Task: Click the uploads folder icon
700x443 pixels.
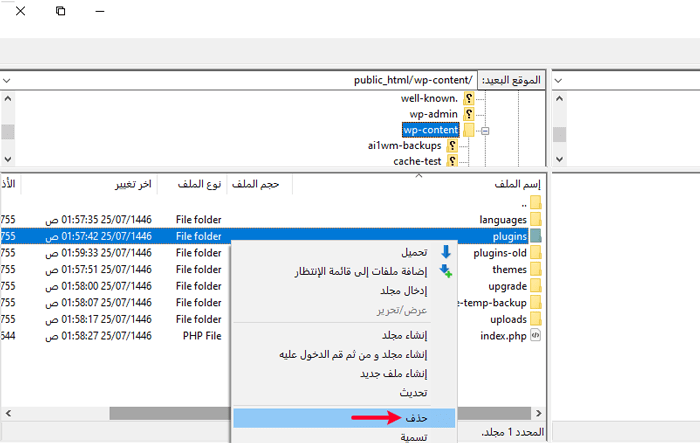Action: click(x=536, y=319)
